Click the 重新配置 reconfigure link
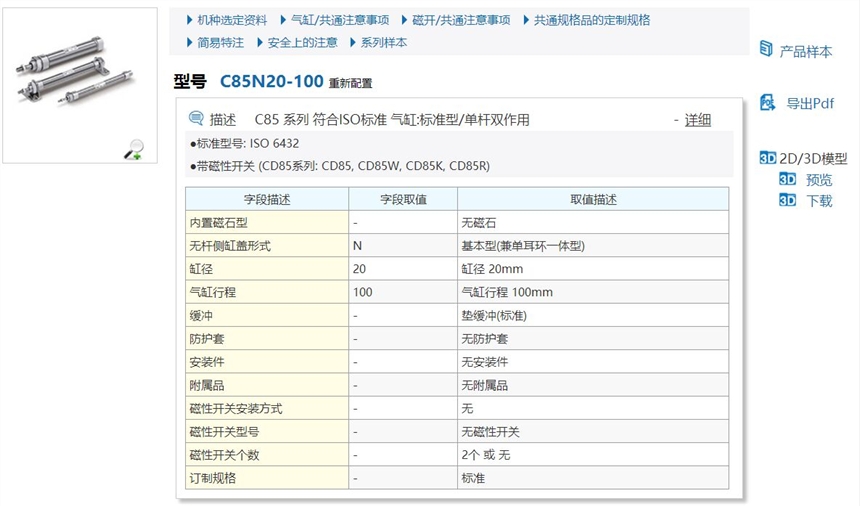 point(350,83)
